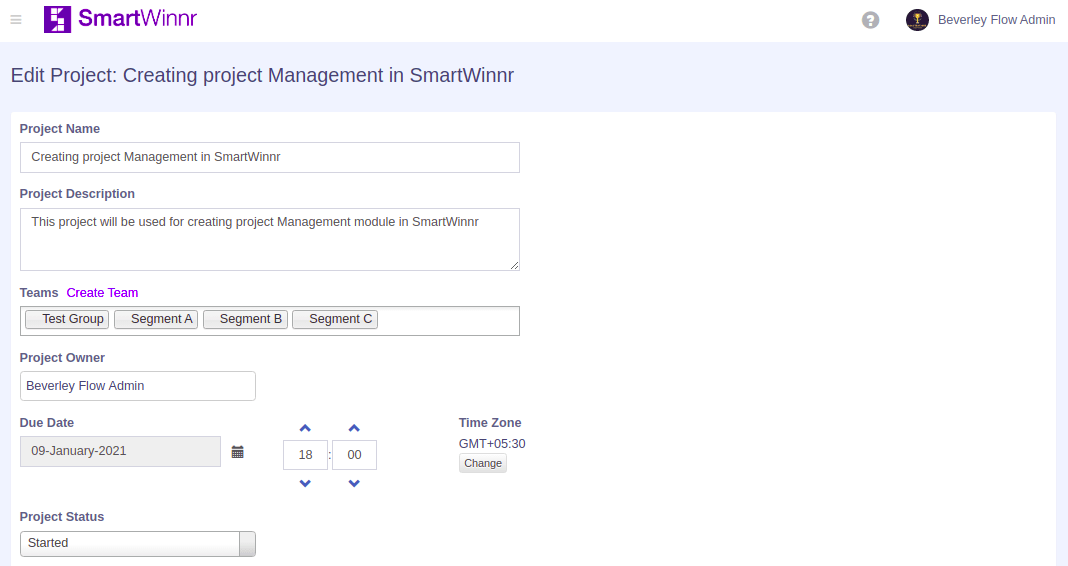Click the Project Owner input field

point(138,386)
